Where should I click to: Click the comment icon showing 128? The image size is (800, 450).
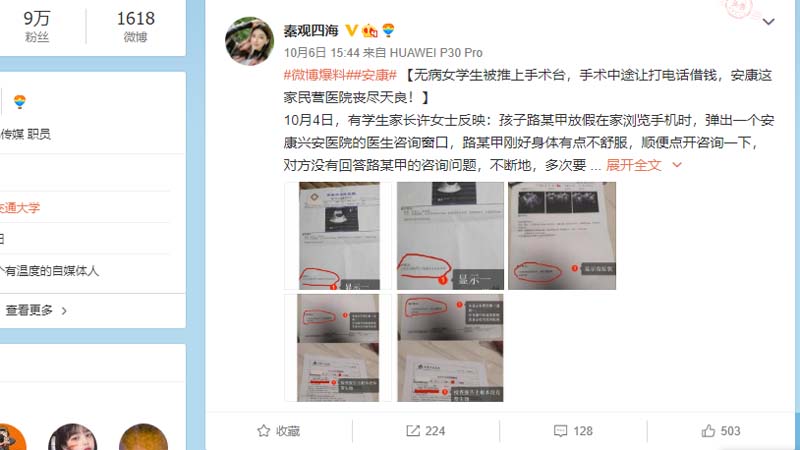point(560,431)
